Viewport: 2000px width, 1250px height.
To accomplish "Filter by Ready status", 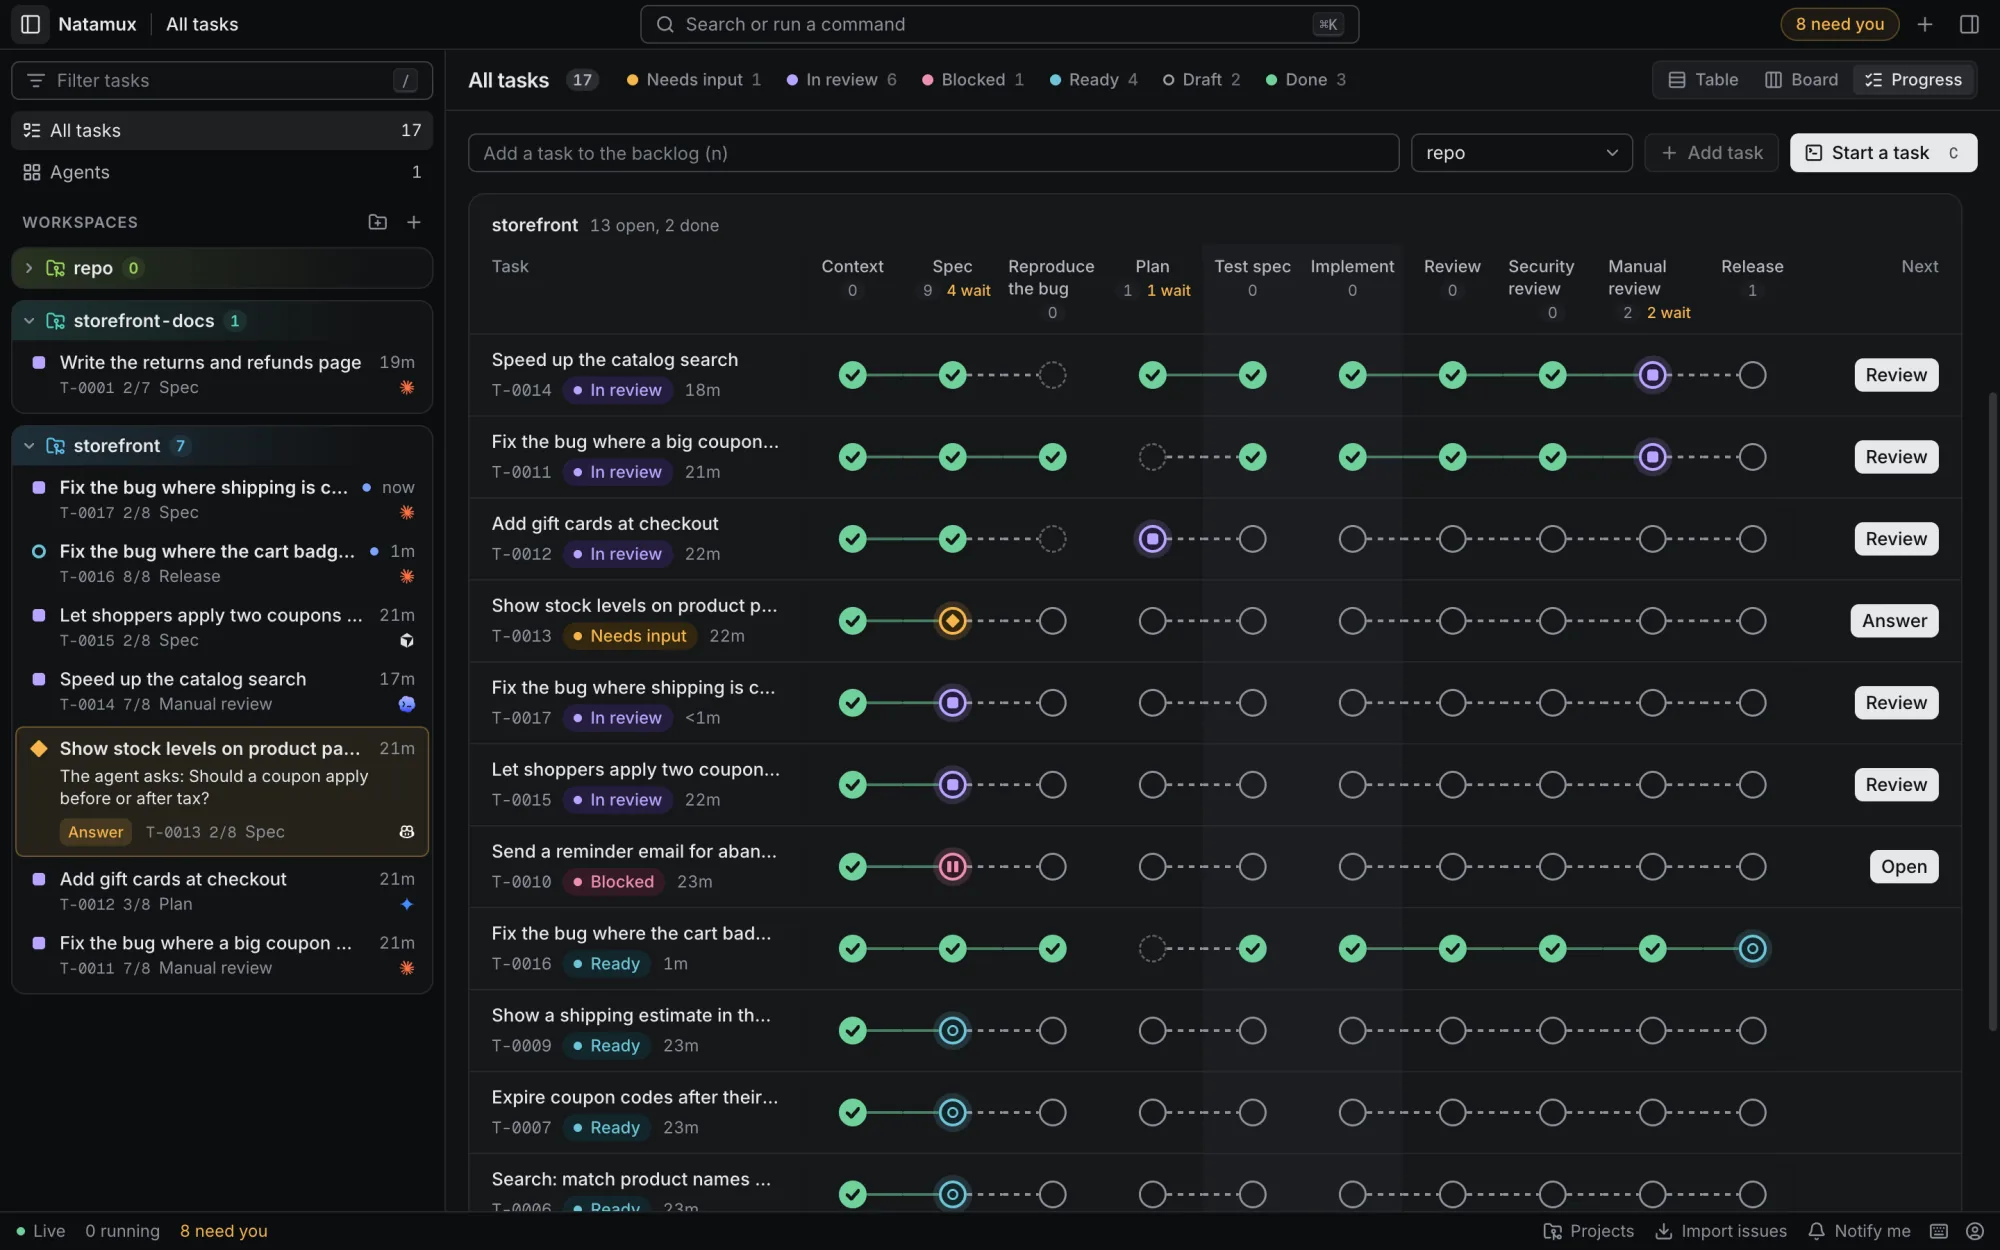I will point(1093,80).
